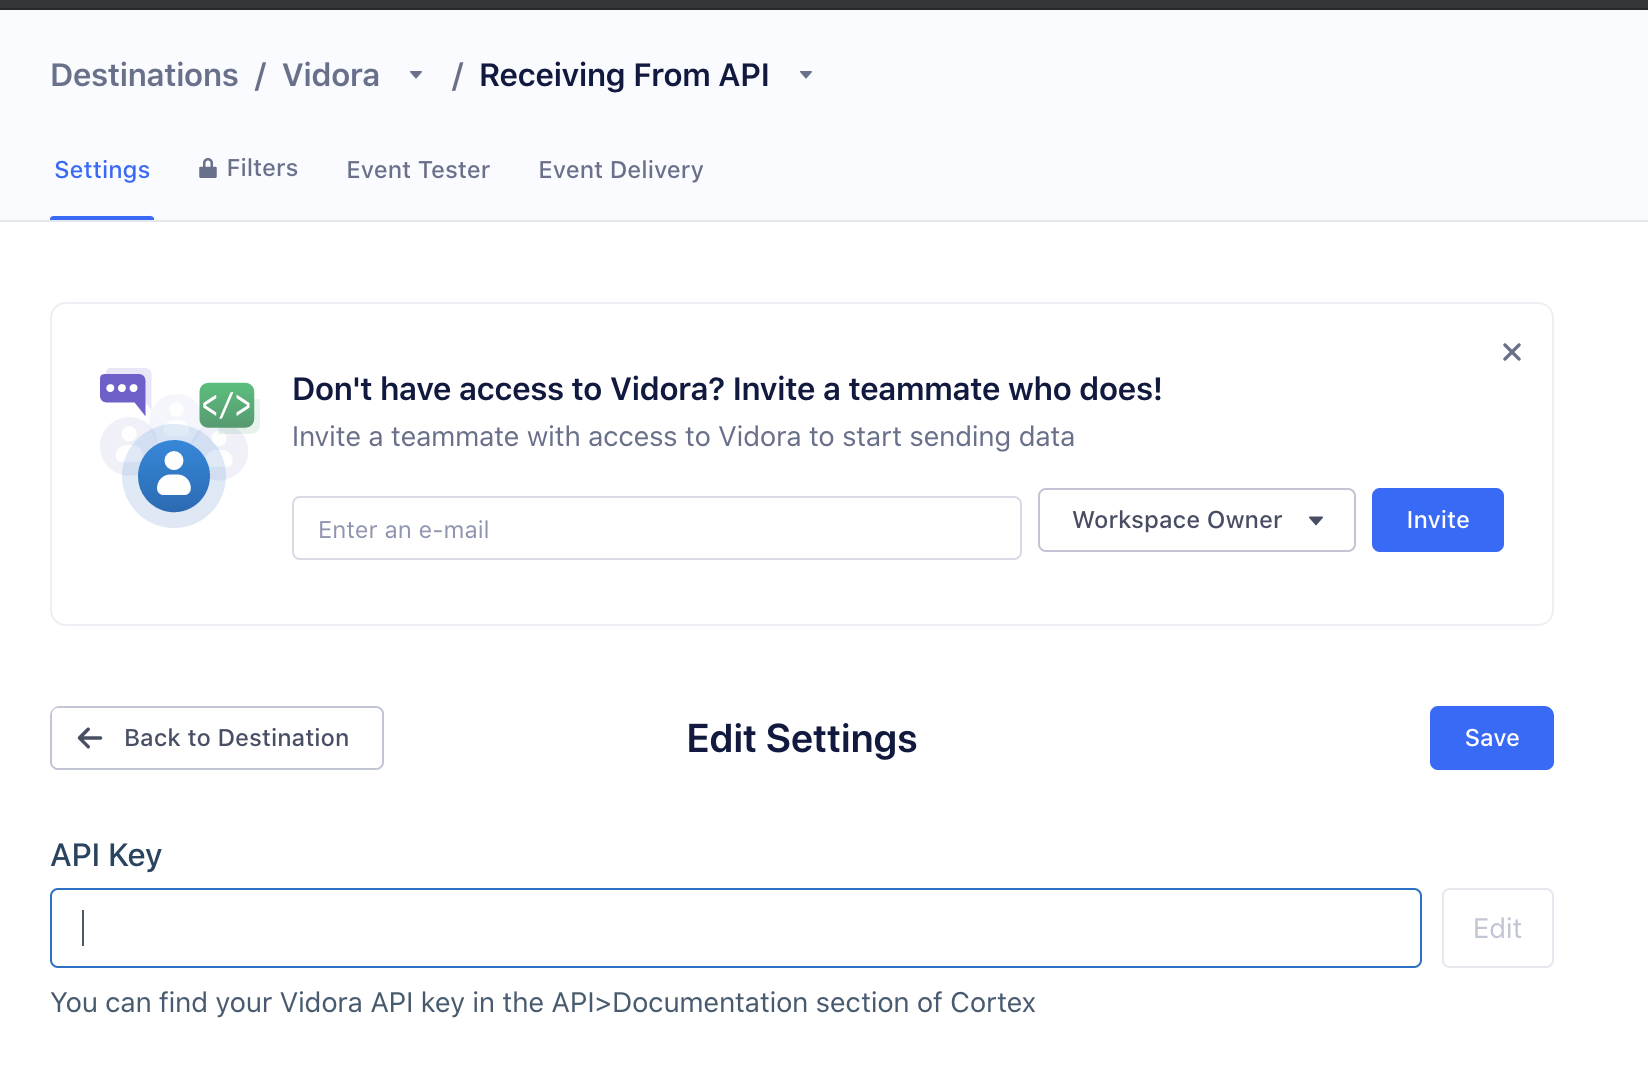Open the Event Delivery tab

click(620, 170)
